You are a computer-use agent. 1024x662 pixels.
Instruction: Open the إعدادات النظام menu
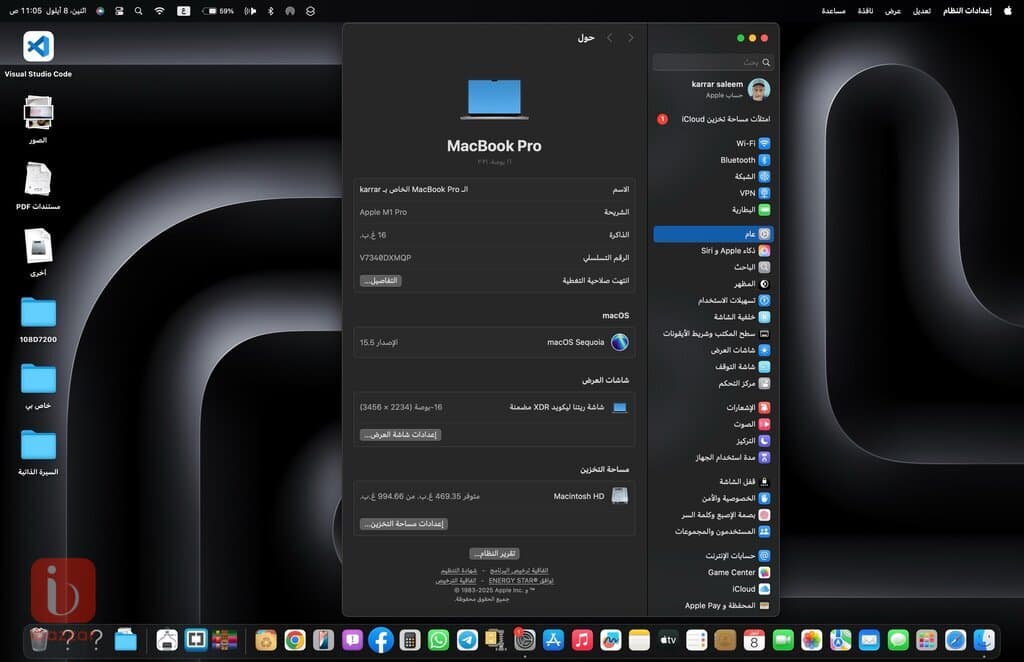(967, 10)
